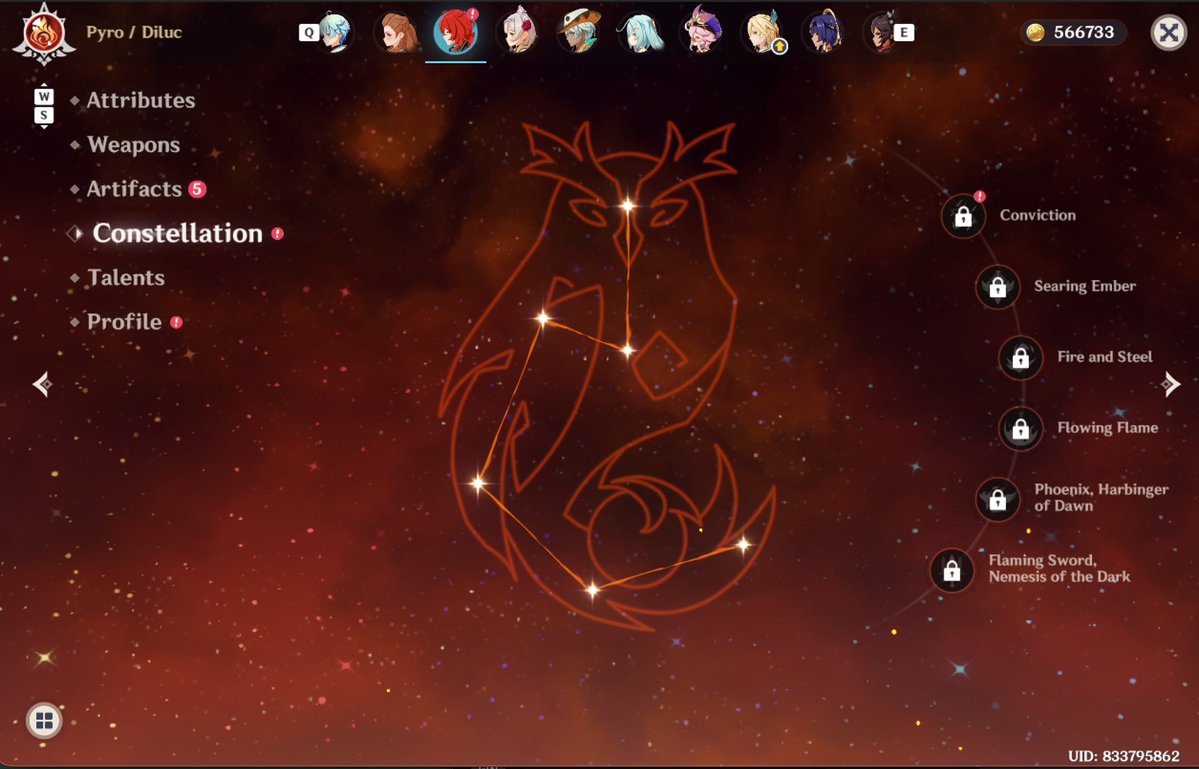Select the pink-haired purple-hat avatar
Screen dimensions: 1199x769
(702, 33)
